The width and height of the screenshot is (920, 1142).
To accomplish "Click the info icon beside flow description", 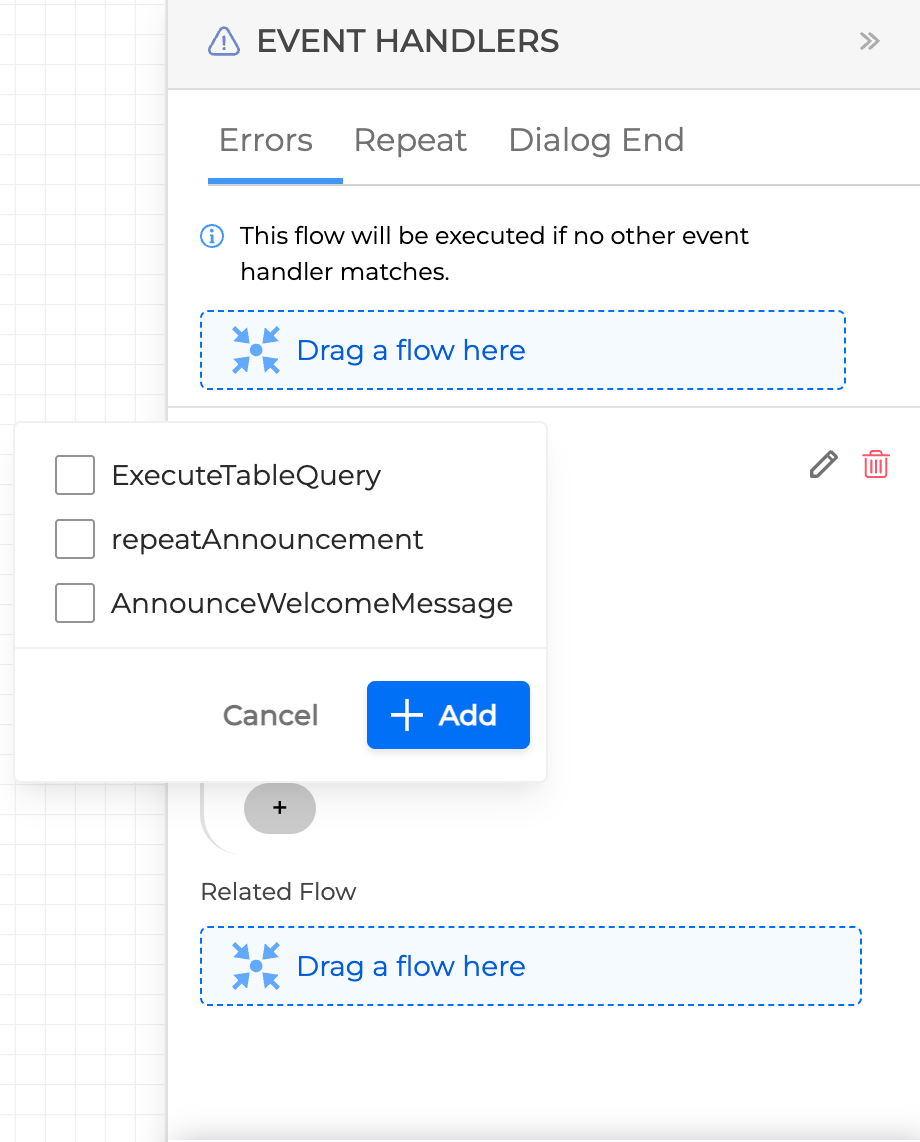I will tap(212, 236).
